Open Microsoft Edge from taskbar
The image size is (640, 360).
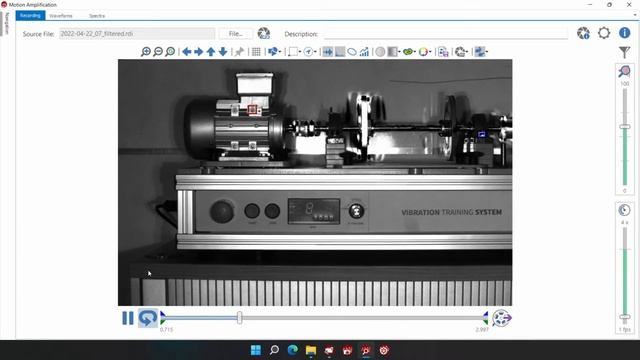point(293,350)
